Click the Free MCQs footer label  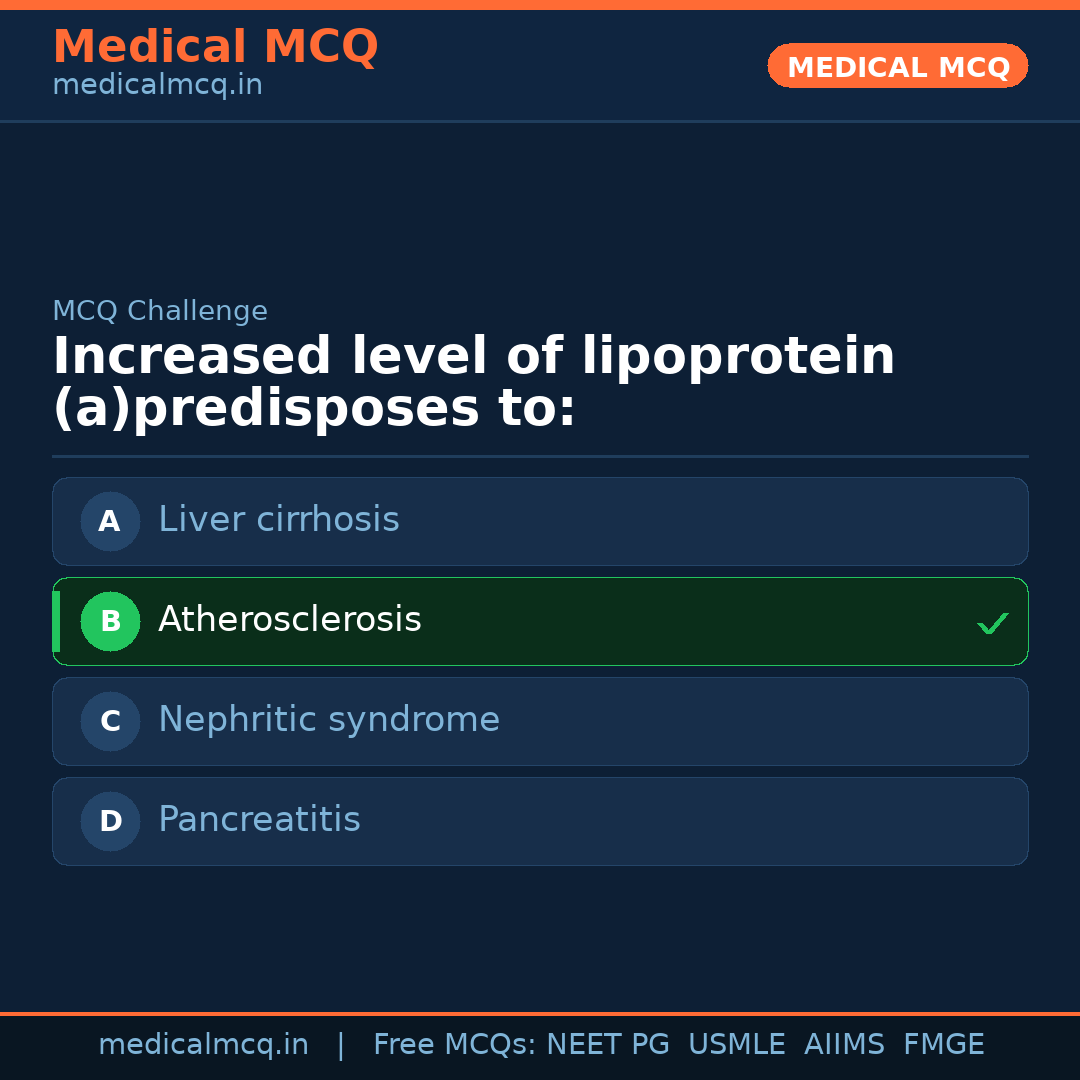454,1045
